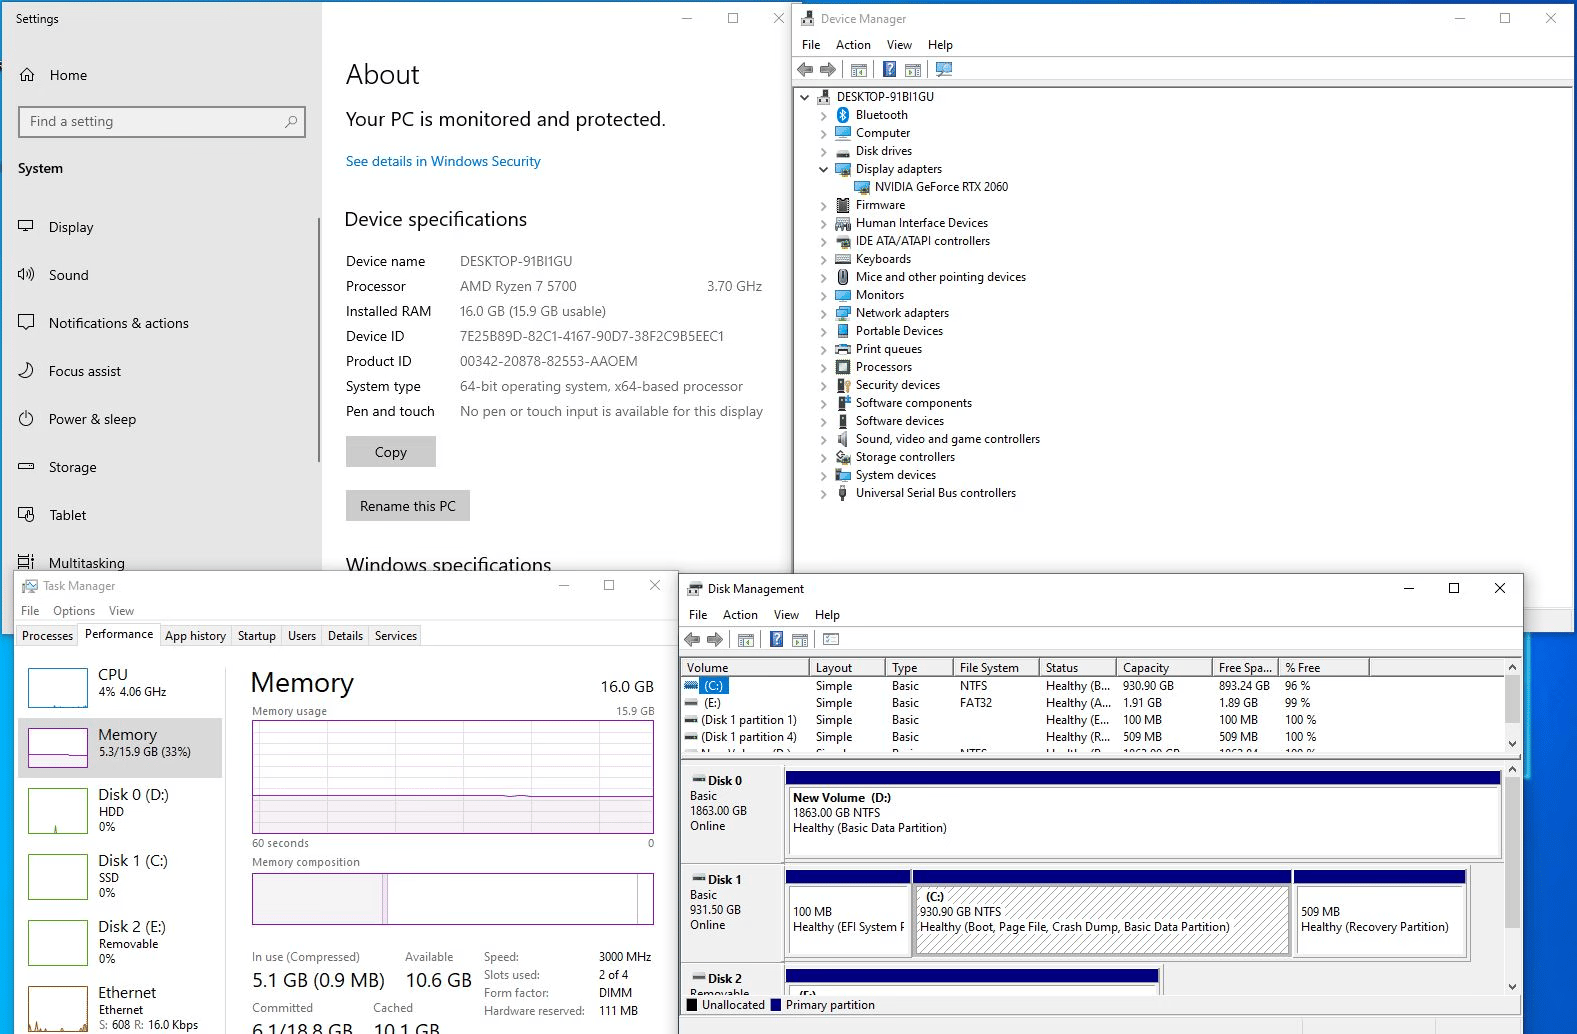Screen dimensions: 1577x1034
Task: Click scan for hardware changes monitor icon
Action: (944, 69)
